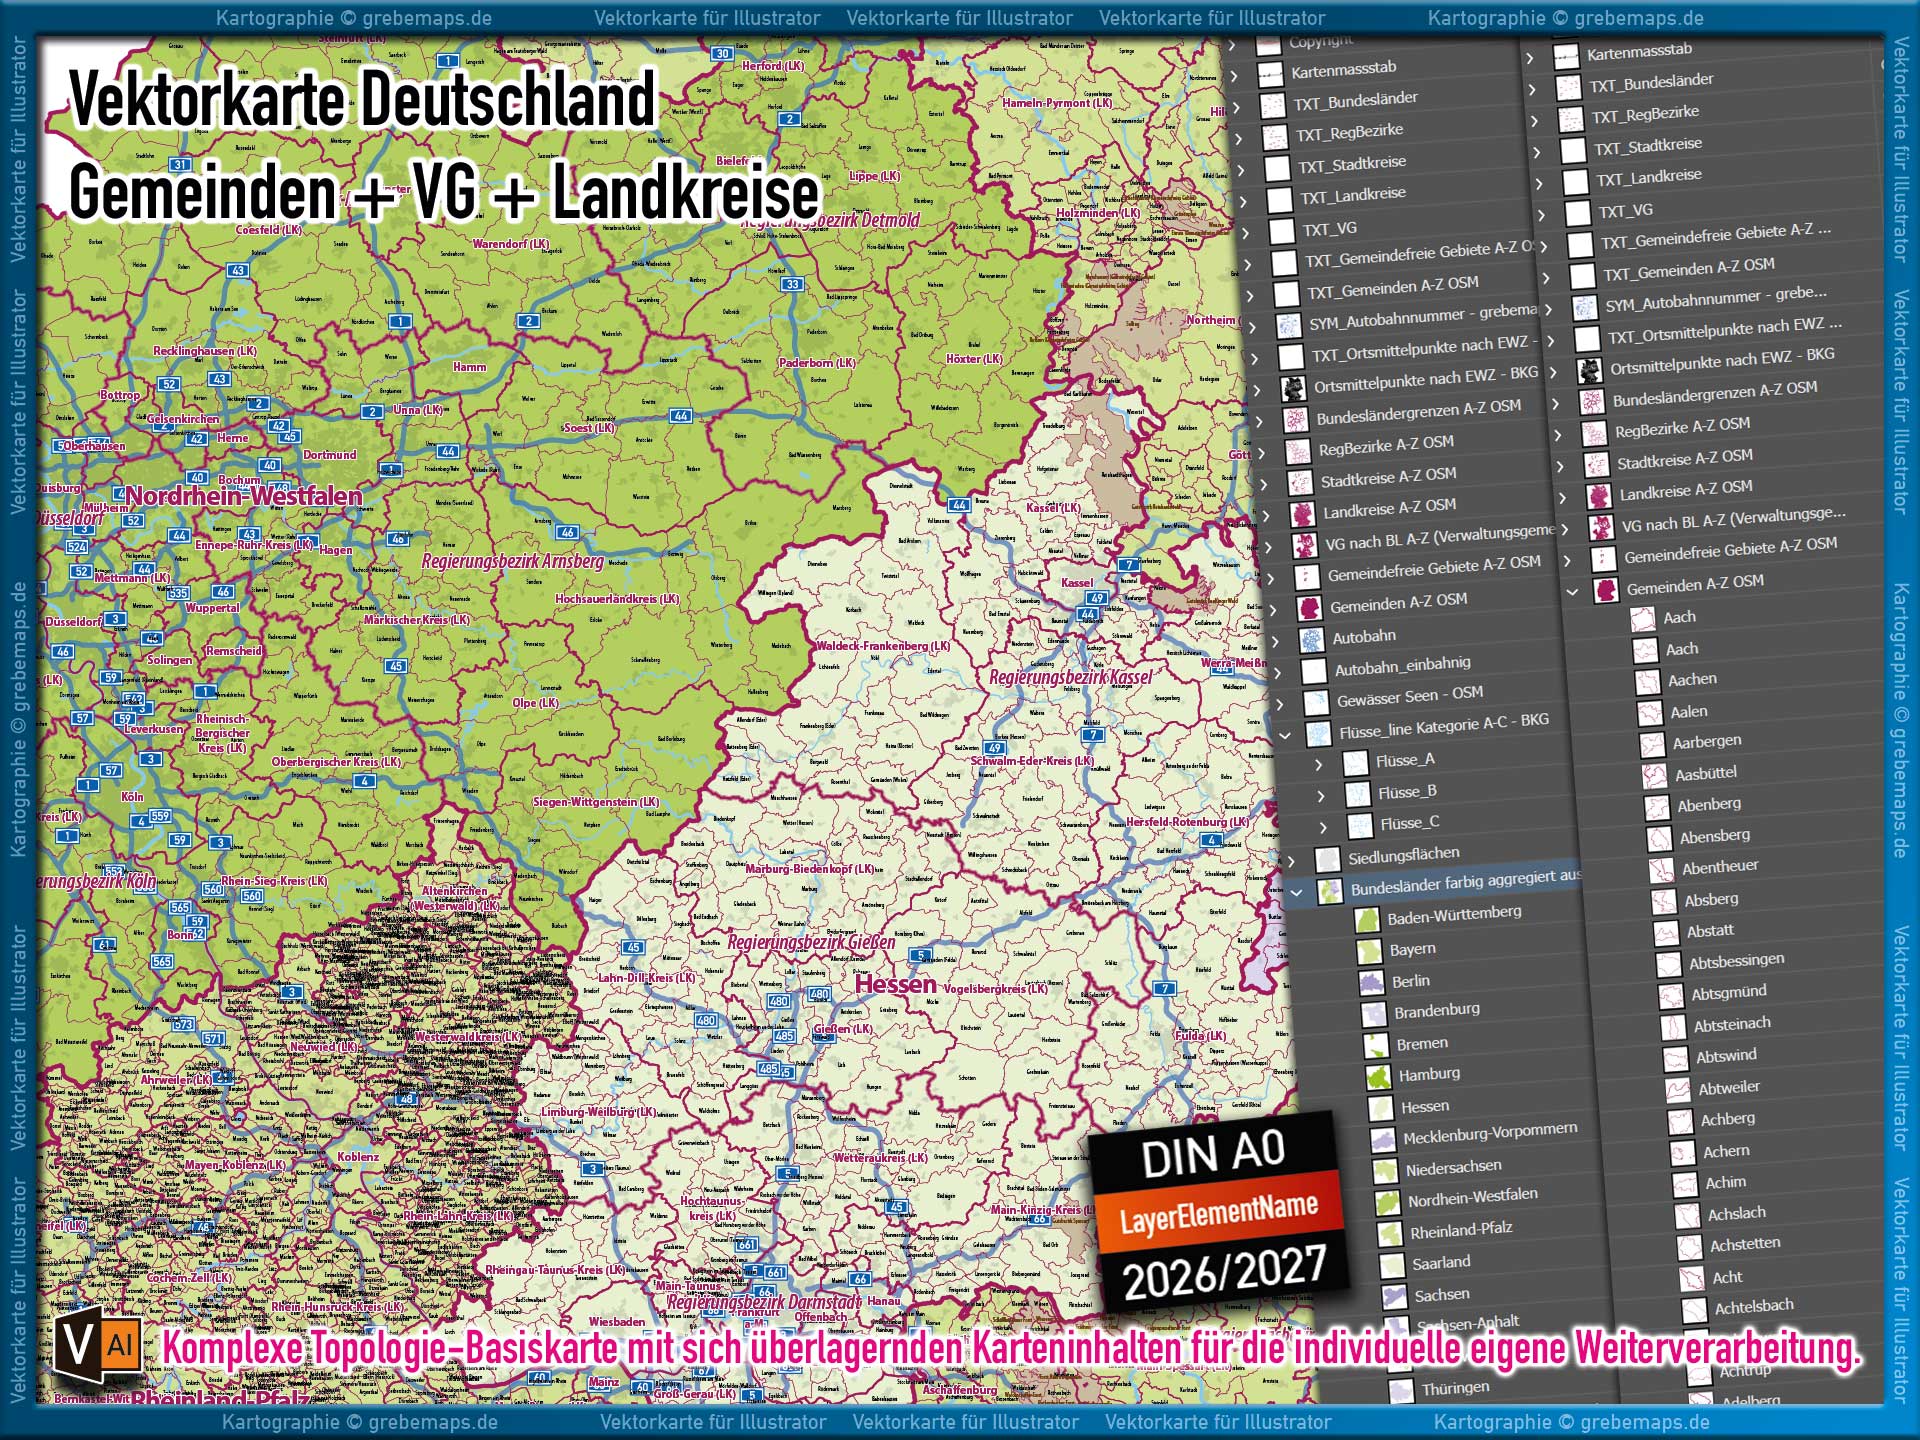Click the Aalen sublayer thumbnail
Image resolution: width=1920 pixels, height=1440 pixels.
pos(1650,714)
